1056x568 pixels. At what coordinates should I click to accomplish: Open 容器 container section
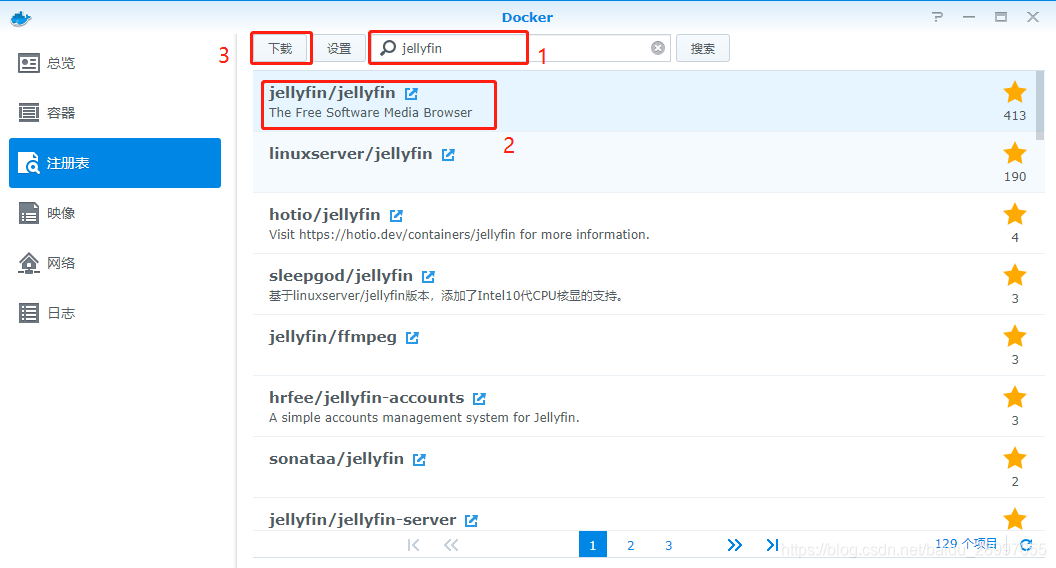114,113
